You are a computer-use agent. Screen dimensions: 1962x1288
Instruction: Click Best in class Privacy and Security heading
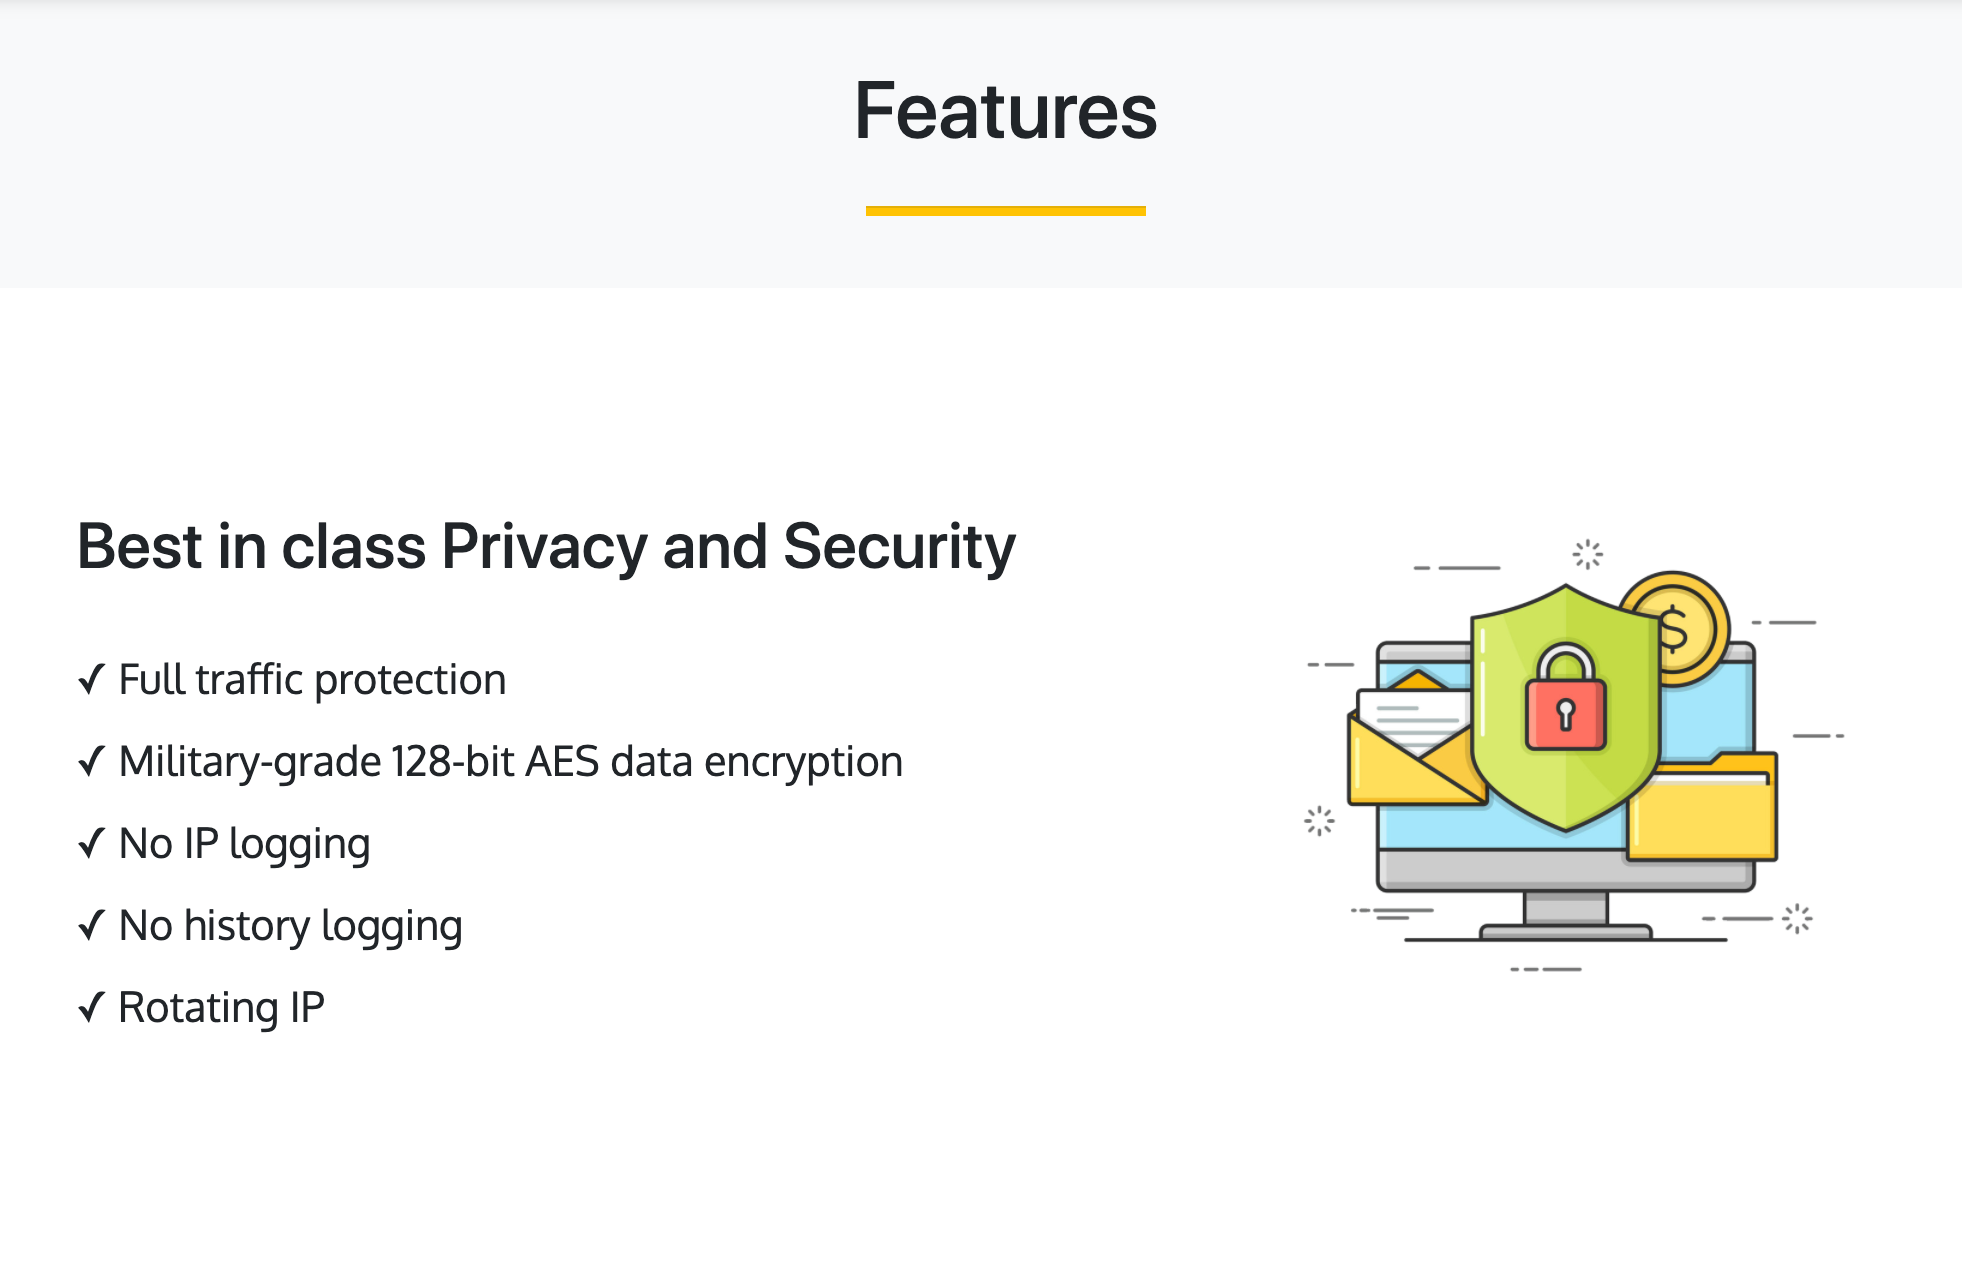click(x=546, y=547)
